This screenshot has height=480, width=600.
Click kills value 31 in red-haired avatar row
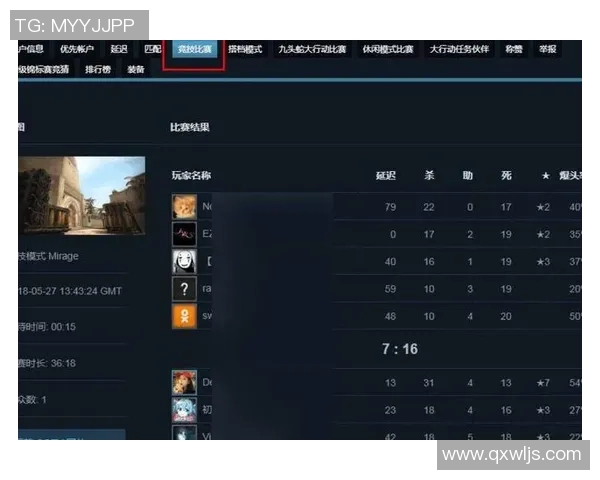(x=429, y=383)
